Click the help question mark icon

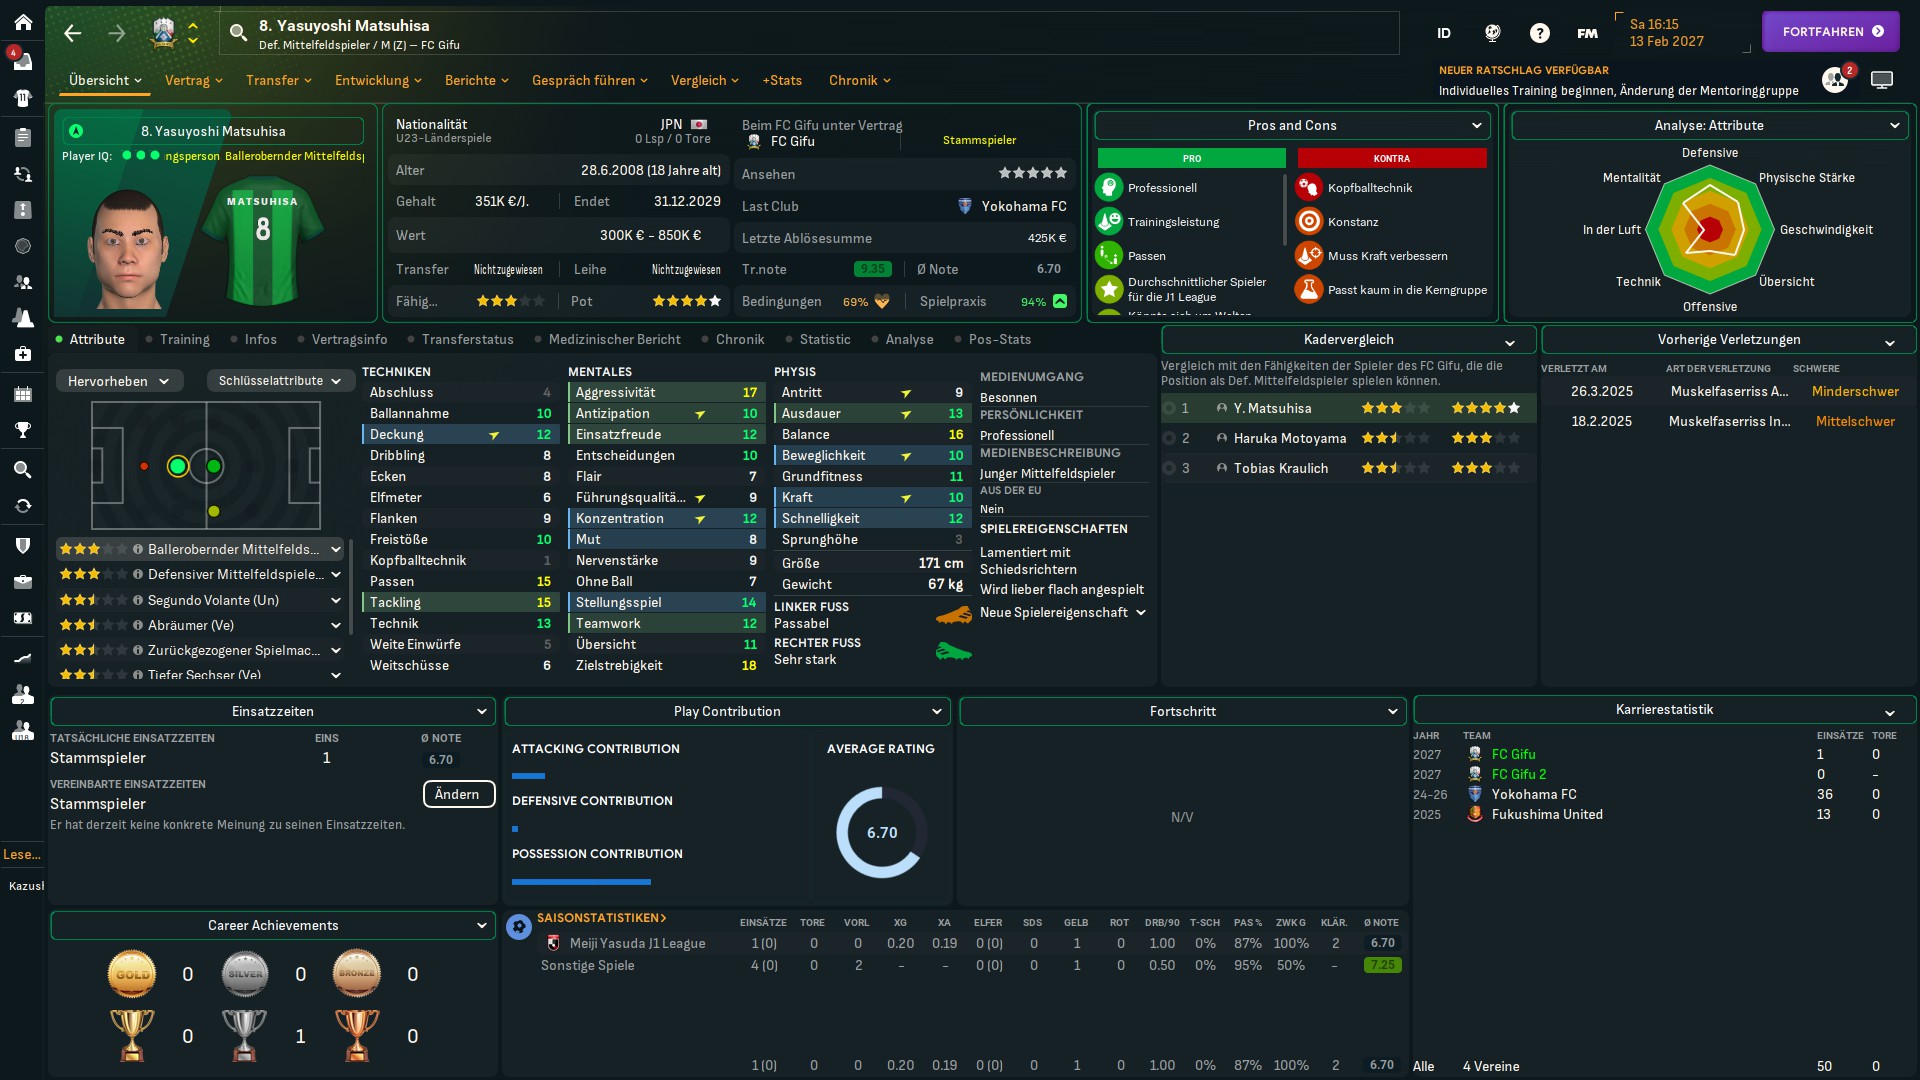tap(1539, 33)
